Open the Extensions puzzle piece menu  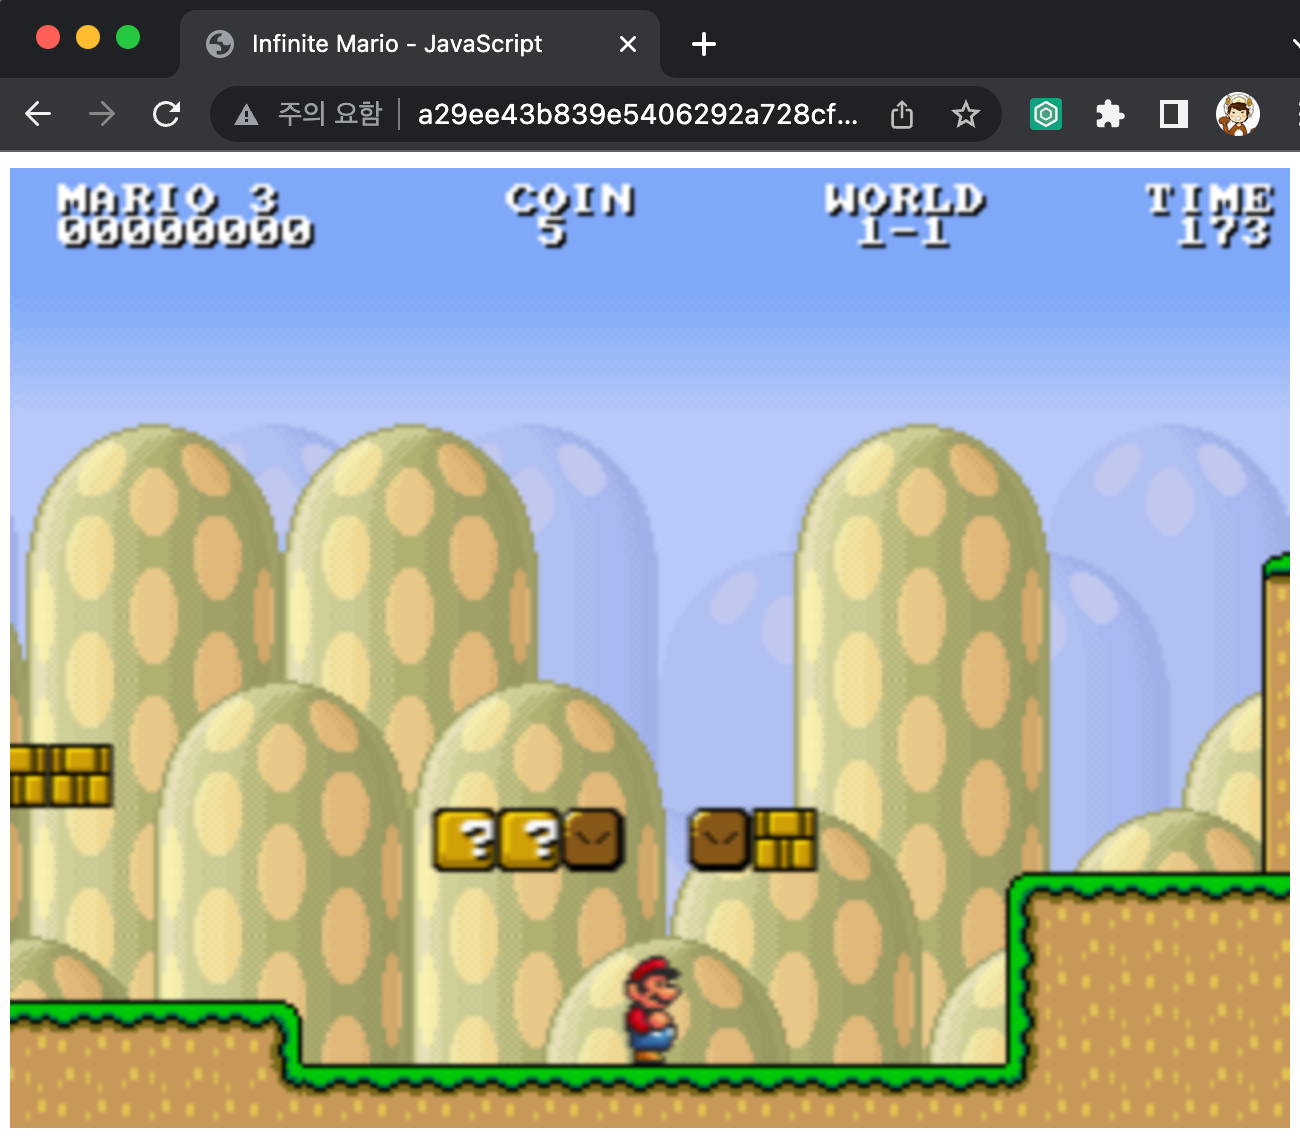click(x=1110, y=114)
